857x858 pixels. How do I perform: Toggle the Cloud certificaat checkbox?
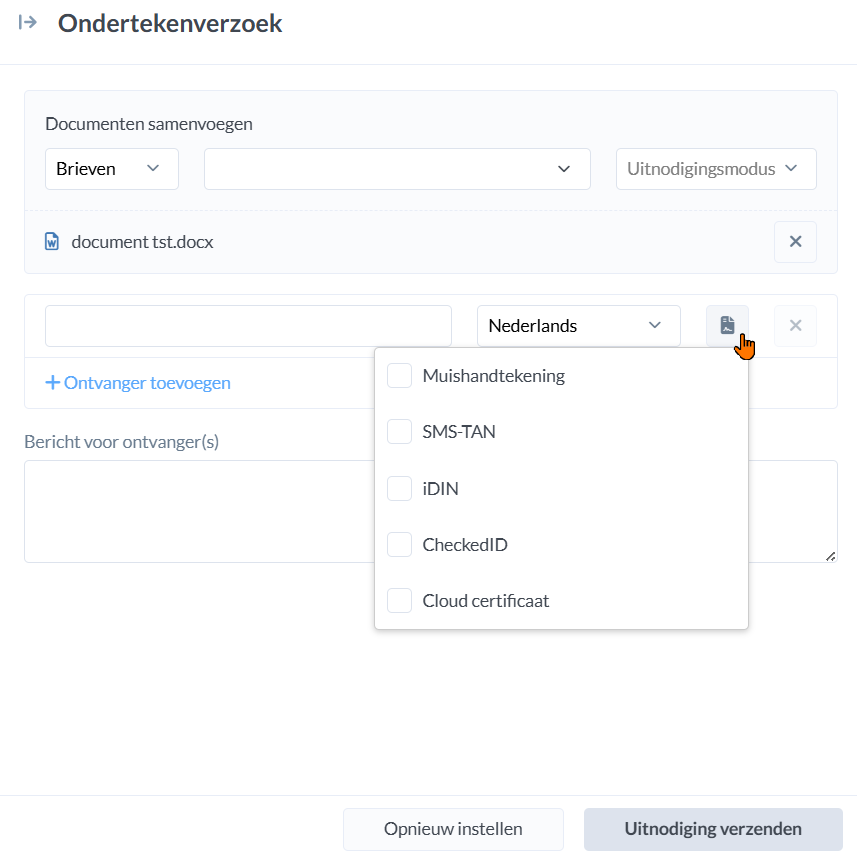click(400, 601)
